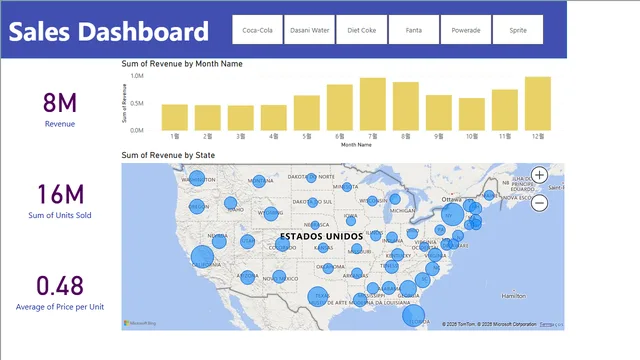Viewport: 640px width, 360px height.
Task: Choose Diet Coke in the slicer
Action: (x=362, y=30)
